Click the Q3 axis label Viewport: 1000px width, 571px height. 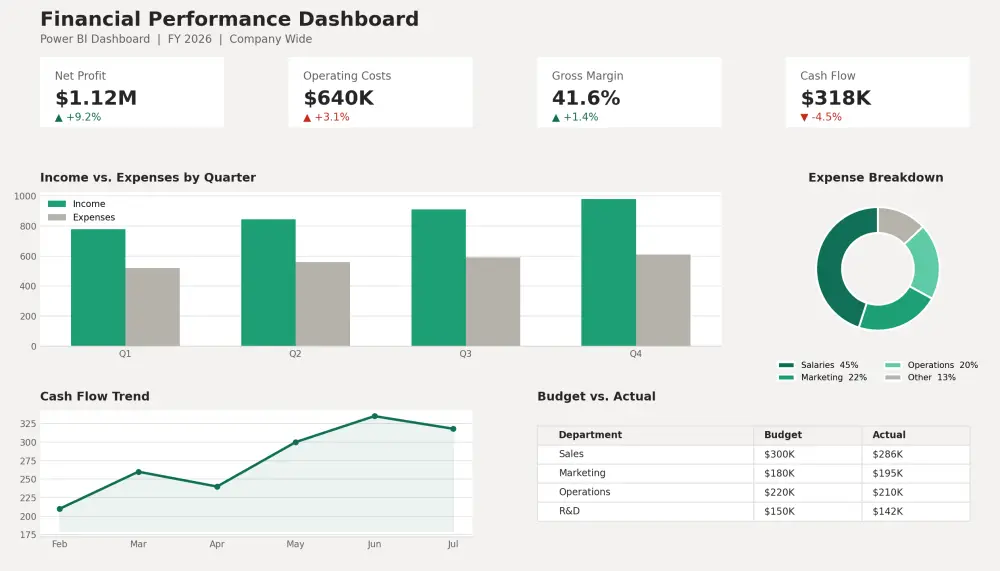tap(466, 354)
